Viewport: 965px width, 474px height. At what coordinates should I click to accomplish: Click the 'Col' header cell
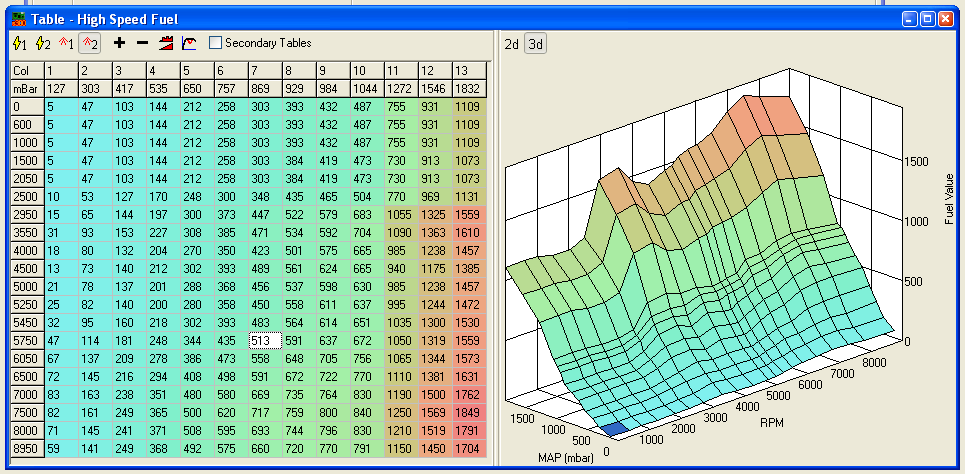click(28, 70)
